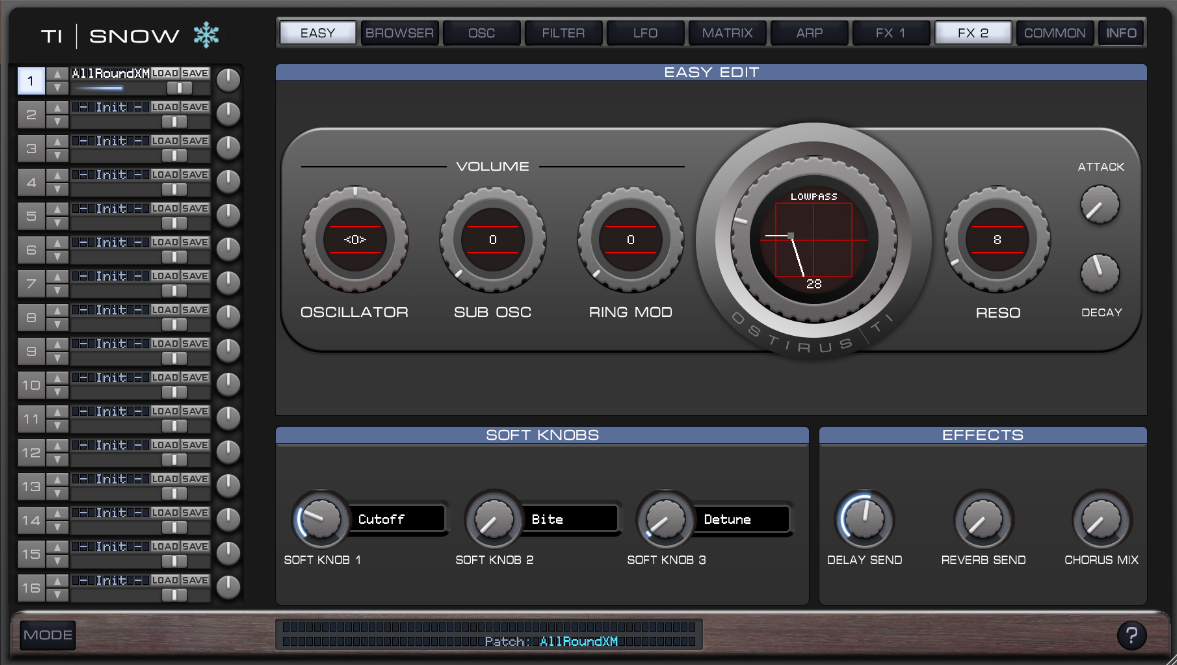
Task: Click part 13 volume knob
Action: (x=228, y=485)
